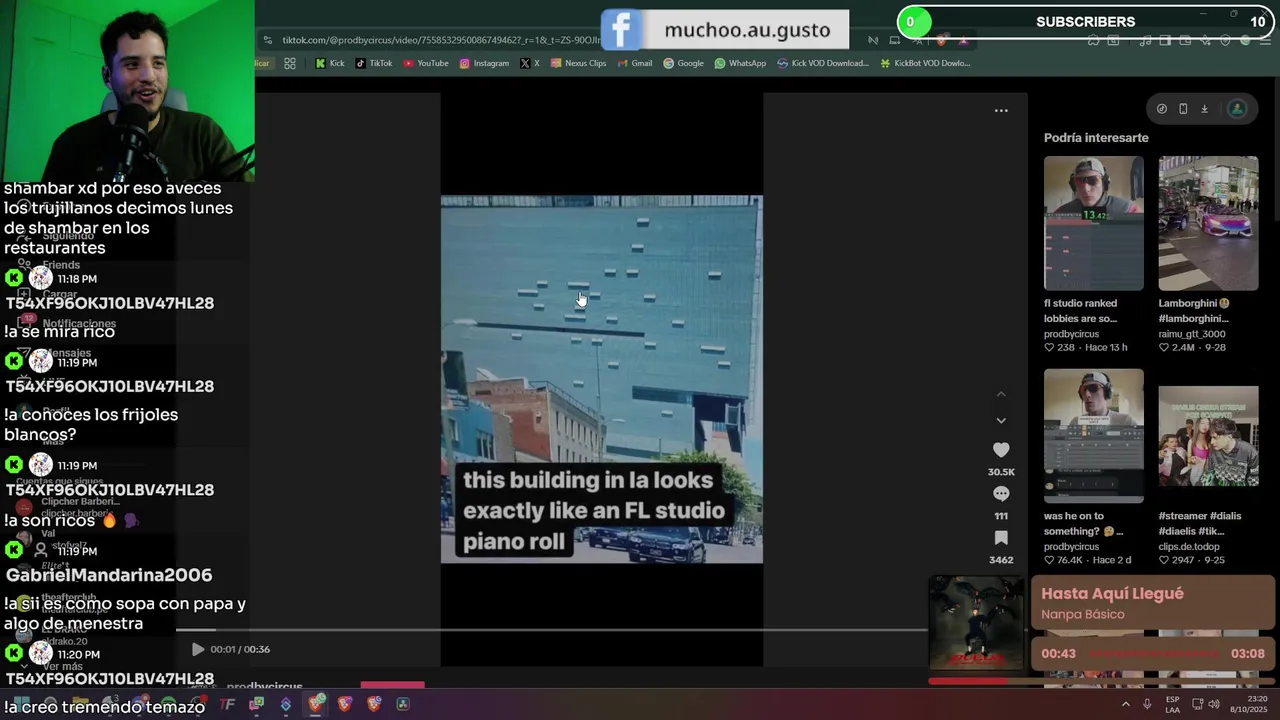Open the '#streamer #dialis' video thumbnail
Viewport: 1280px width, 720px height.
pyautogui.click(x=1208, y=436)
